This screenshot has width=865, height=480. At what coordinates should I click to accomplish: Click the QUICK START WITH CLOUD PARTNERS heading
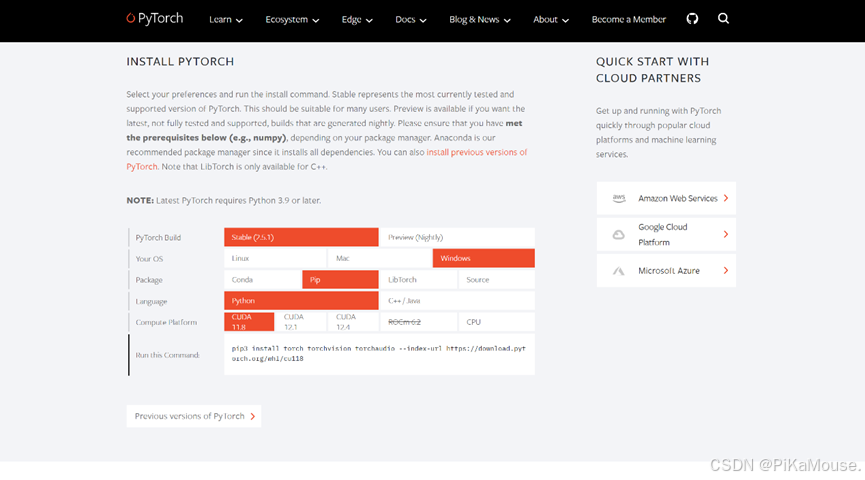[x=653, y=70]
